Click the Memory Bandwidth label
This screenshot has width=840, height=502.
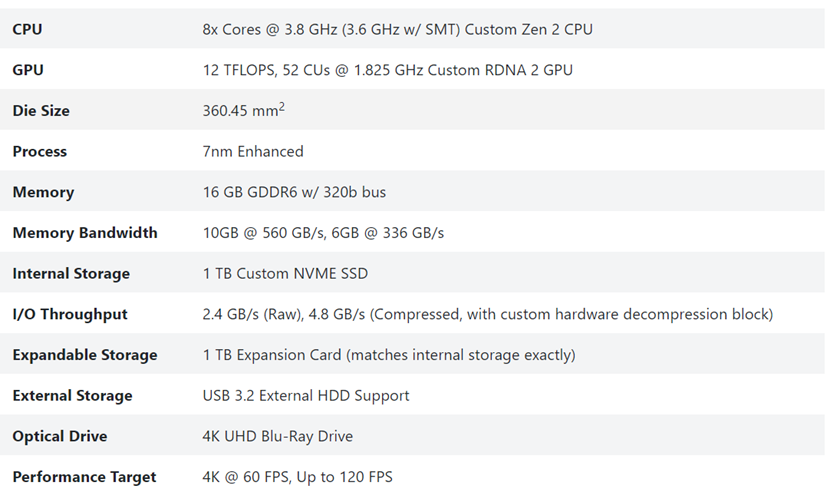[85, 233]
